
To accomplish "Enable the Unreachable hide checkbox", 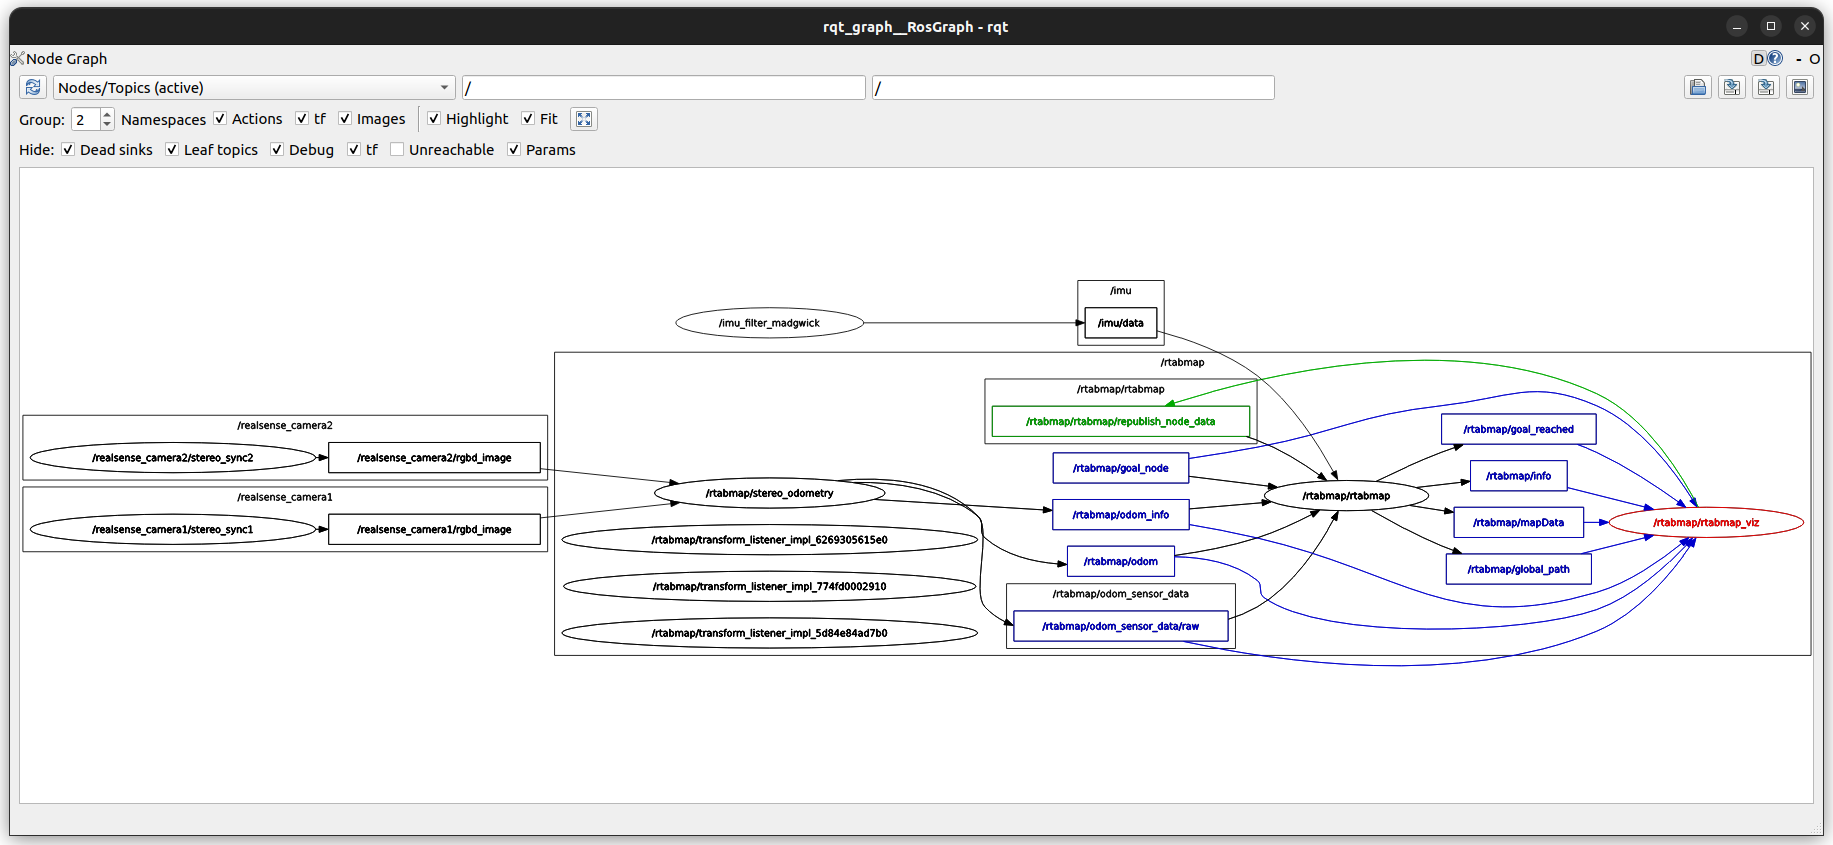I will (397, 150).
